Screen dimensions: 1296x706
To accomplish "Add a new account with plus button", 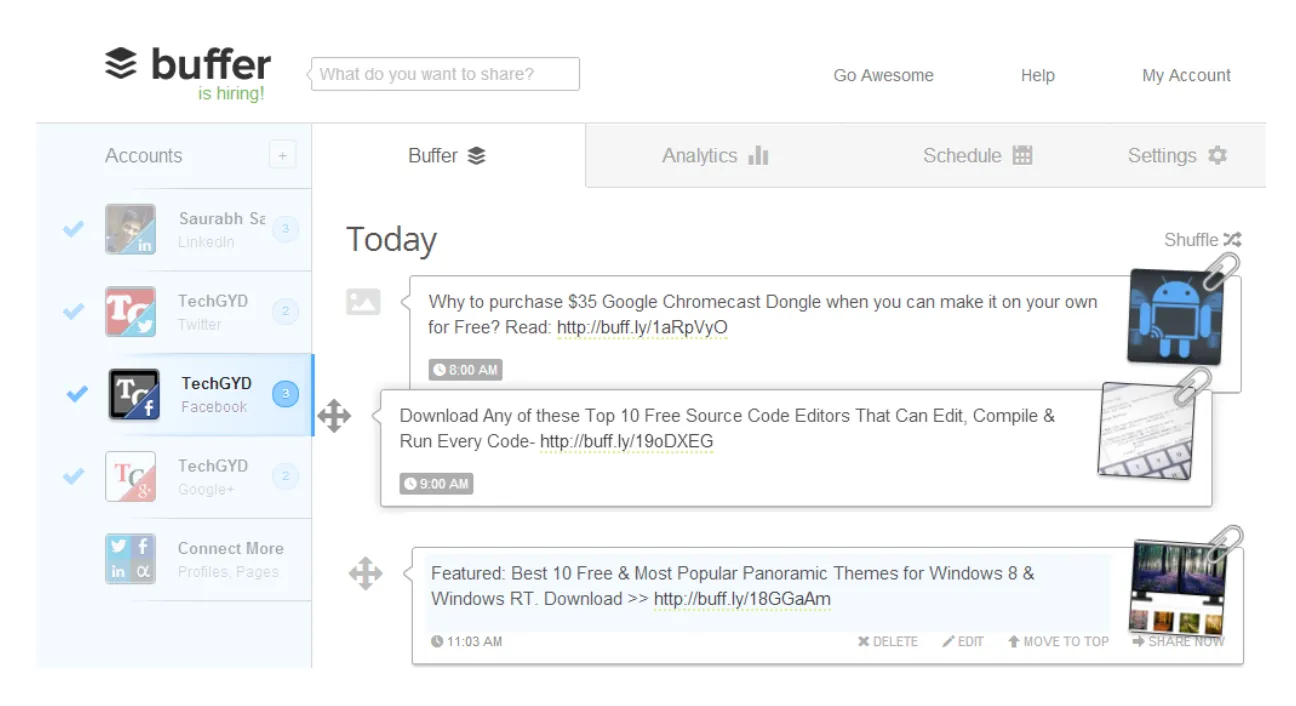I will [x=282, y=155].
